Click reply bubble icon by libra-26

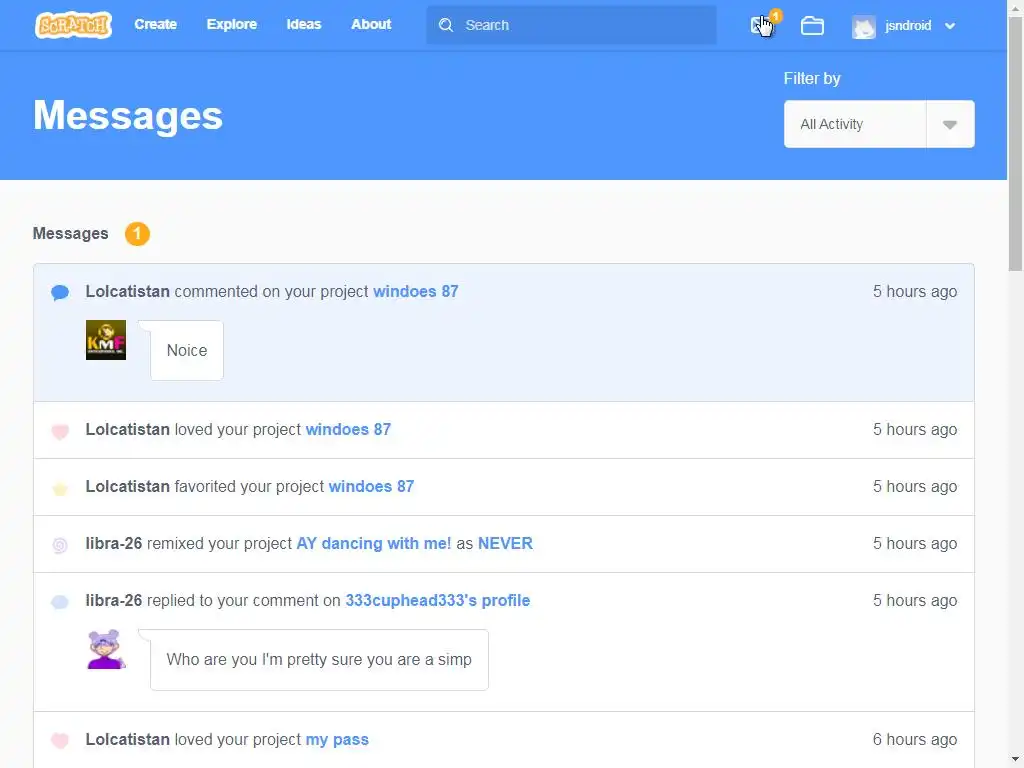click(x=60, y=601)
